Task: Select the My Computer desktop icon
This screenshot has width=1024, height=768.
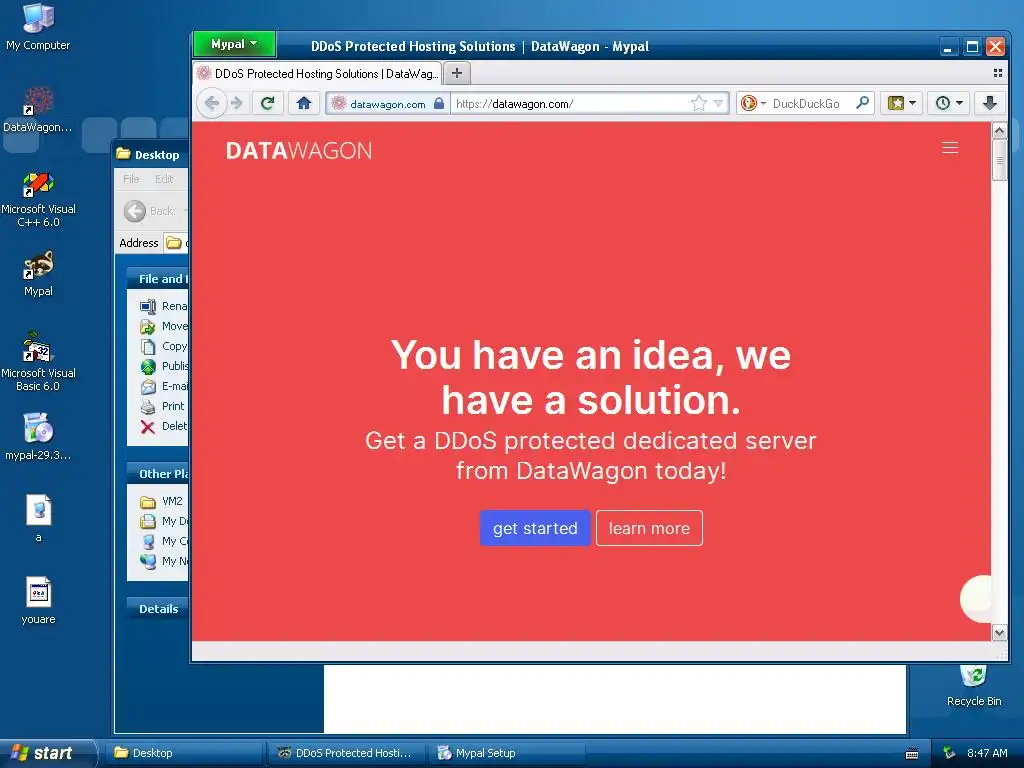Action: pyautogui.click(x=38, y=27)
